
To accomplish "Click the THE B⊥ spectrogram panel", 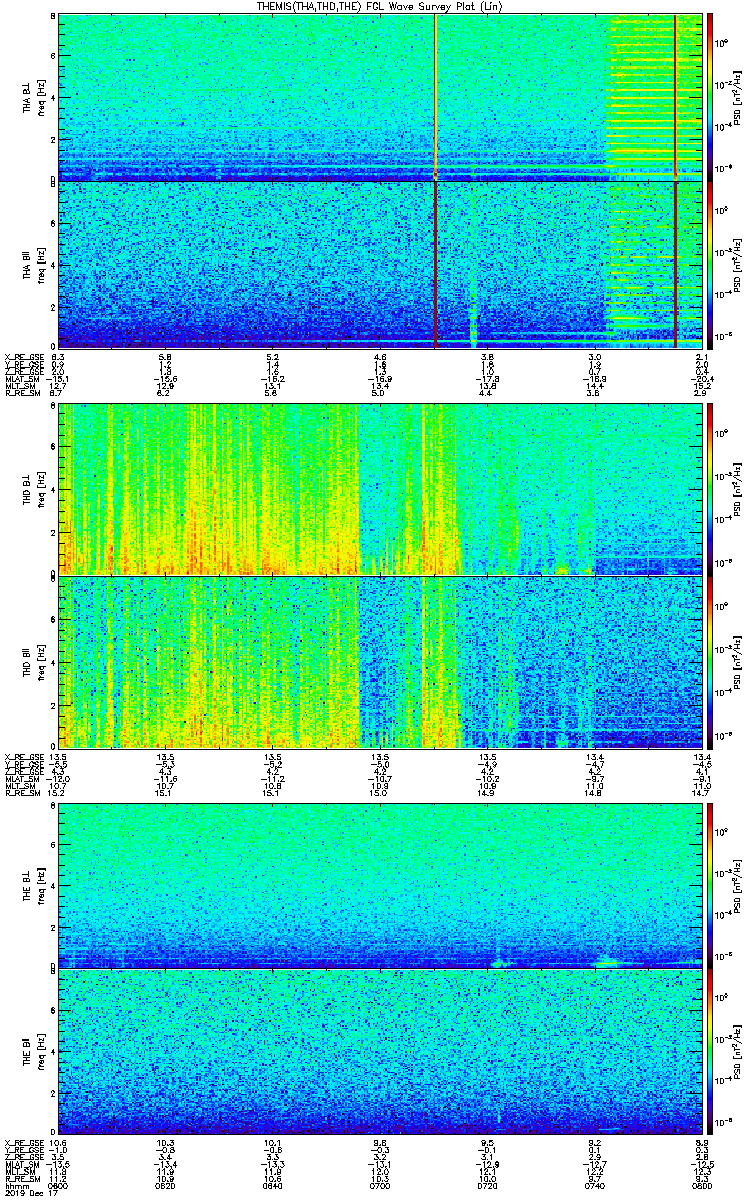I will click(x=380, y=885).
